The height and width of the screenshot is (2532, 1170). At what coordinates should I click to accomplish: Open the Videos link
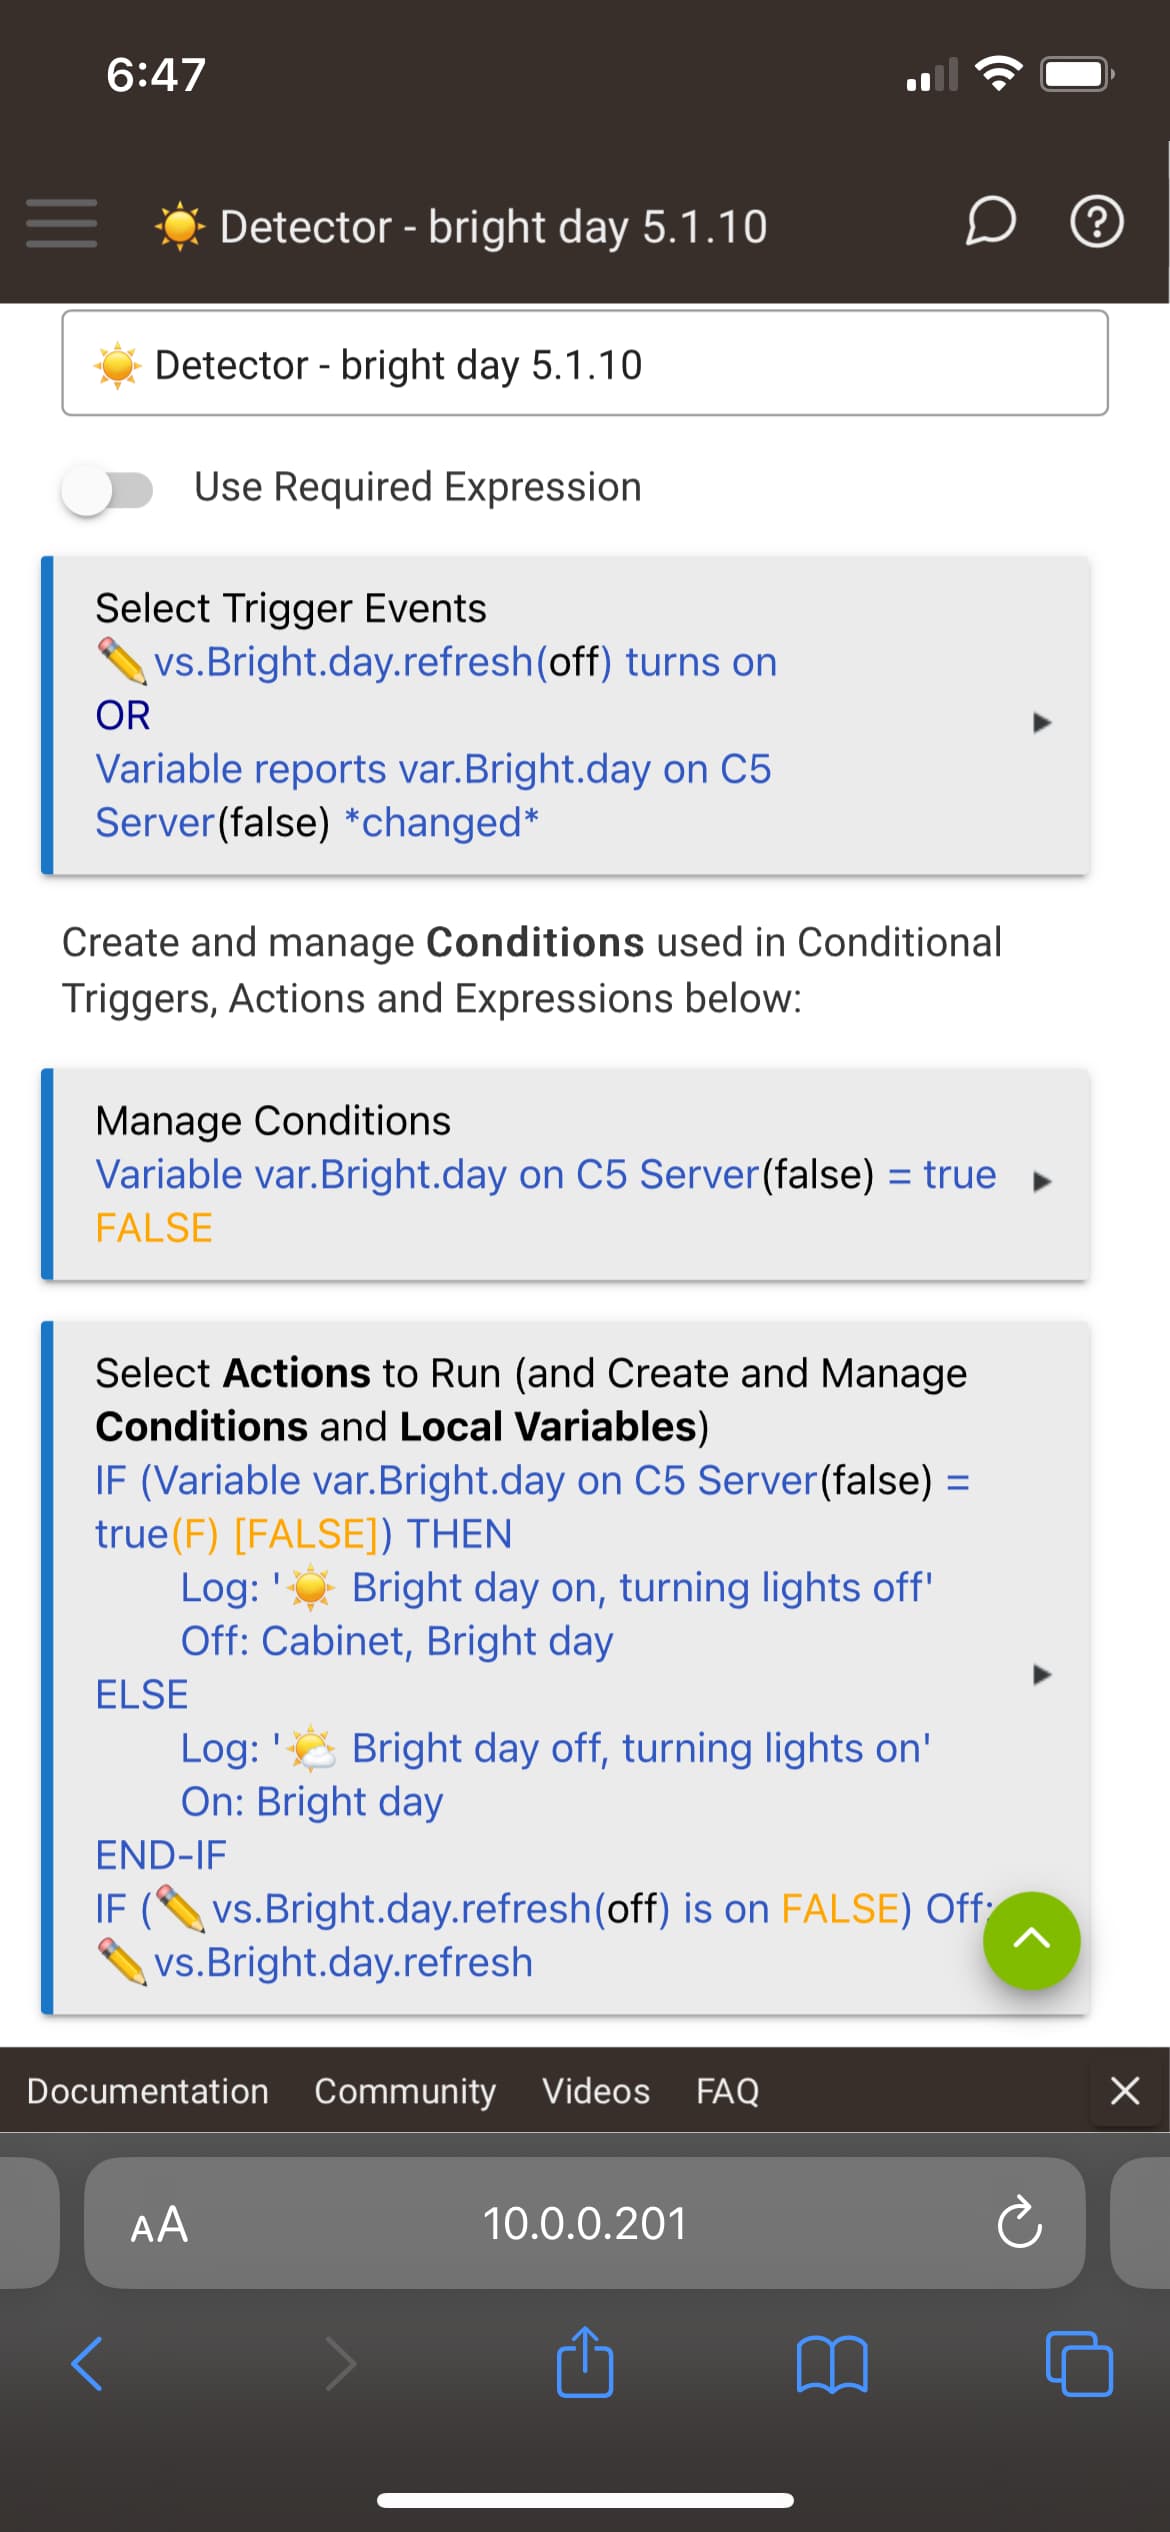tap(596, 2091)
